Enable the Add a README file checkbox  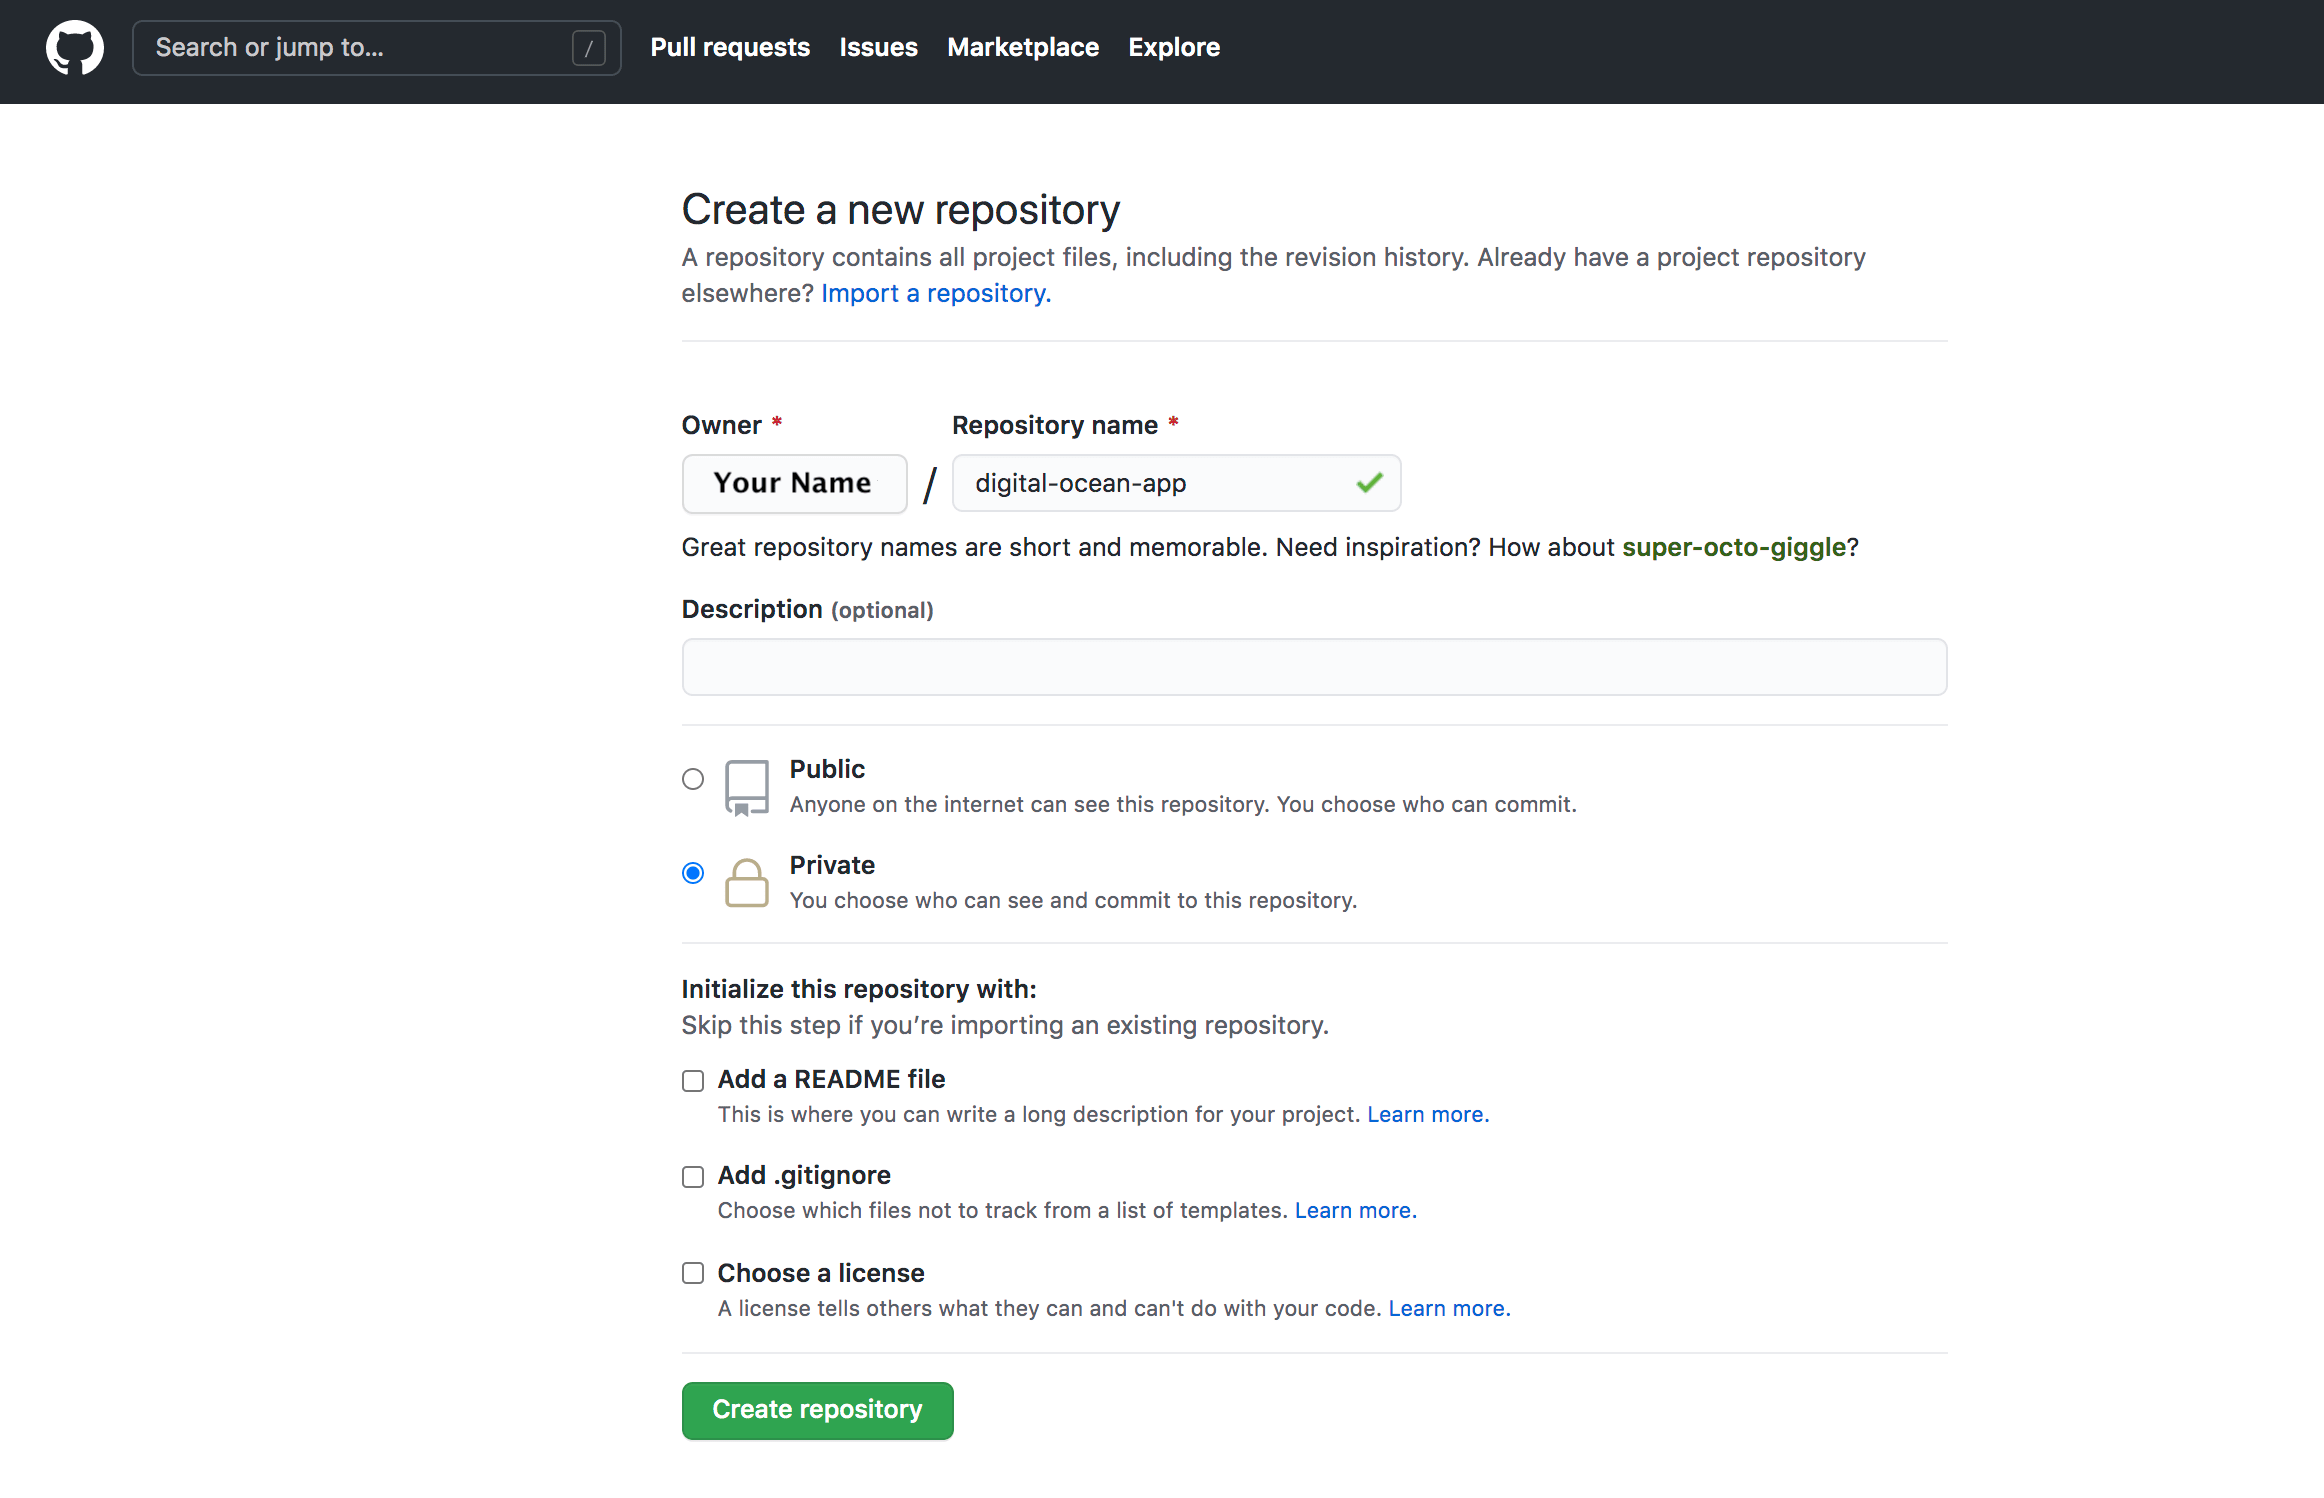[x=692, y=1080]
